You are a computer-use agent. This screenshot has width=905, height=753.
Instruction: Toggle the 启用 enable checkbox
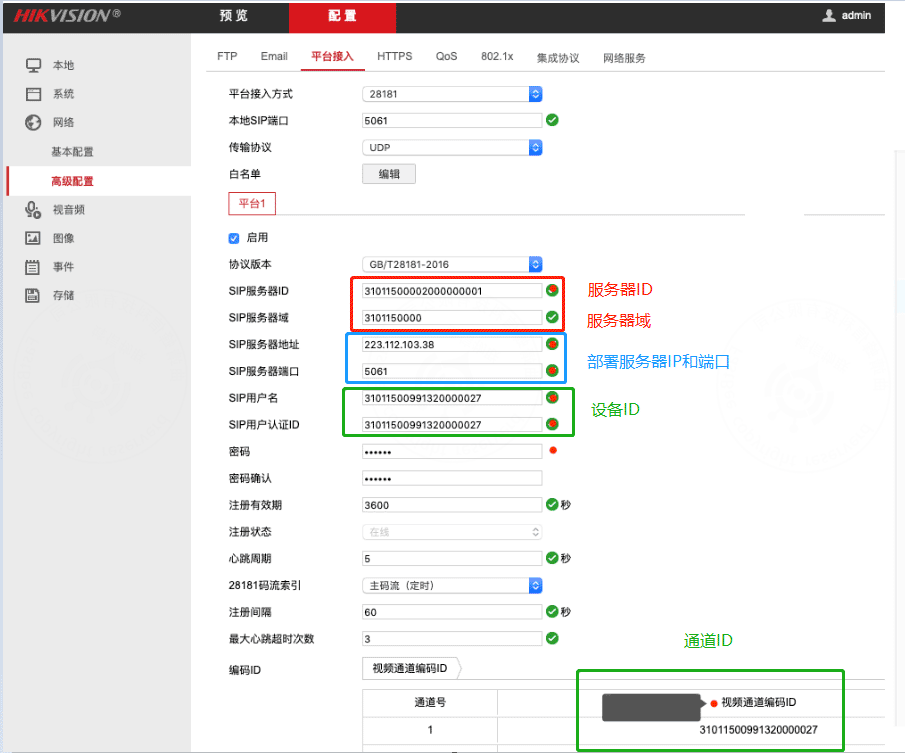click(234, 238)
